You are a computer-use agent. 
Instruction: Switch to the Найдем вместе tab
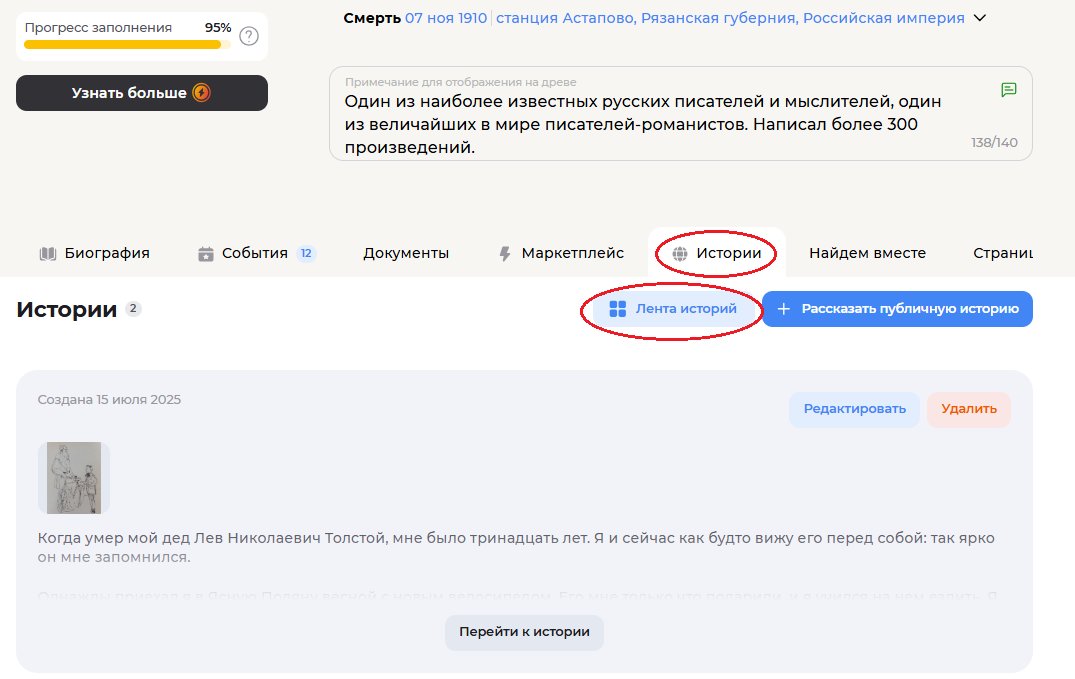click(x=867, y=253)
